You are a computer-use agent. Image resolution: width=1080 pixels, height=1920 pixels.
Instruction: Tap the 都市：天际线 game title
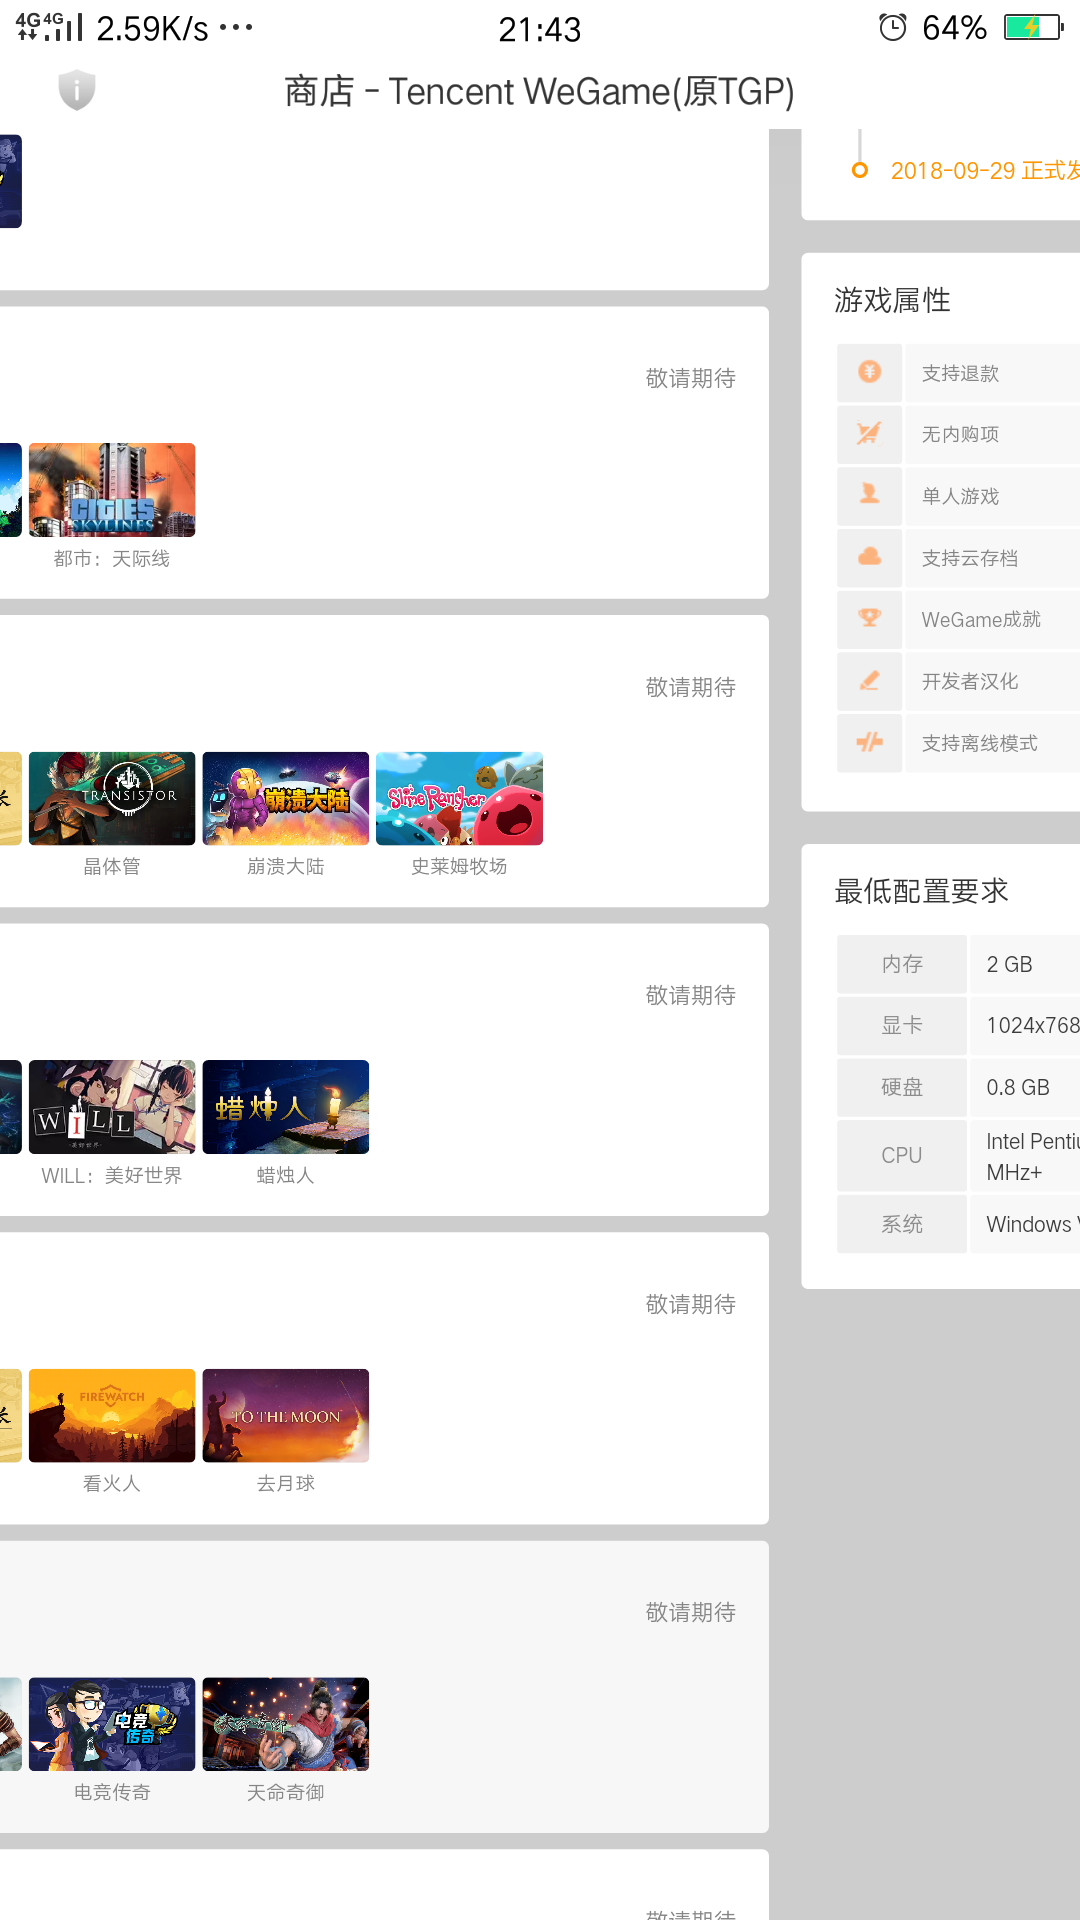[112, 558]
